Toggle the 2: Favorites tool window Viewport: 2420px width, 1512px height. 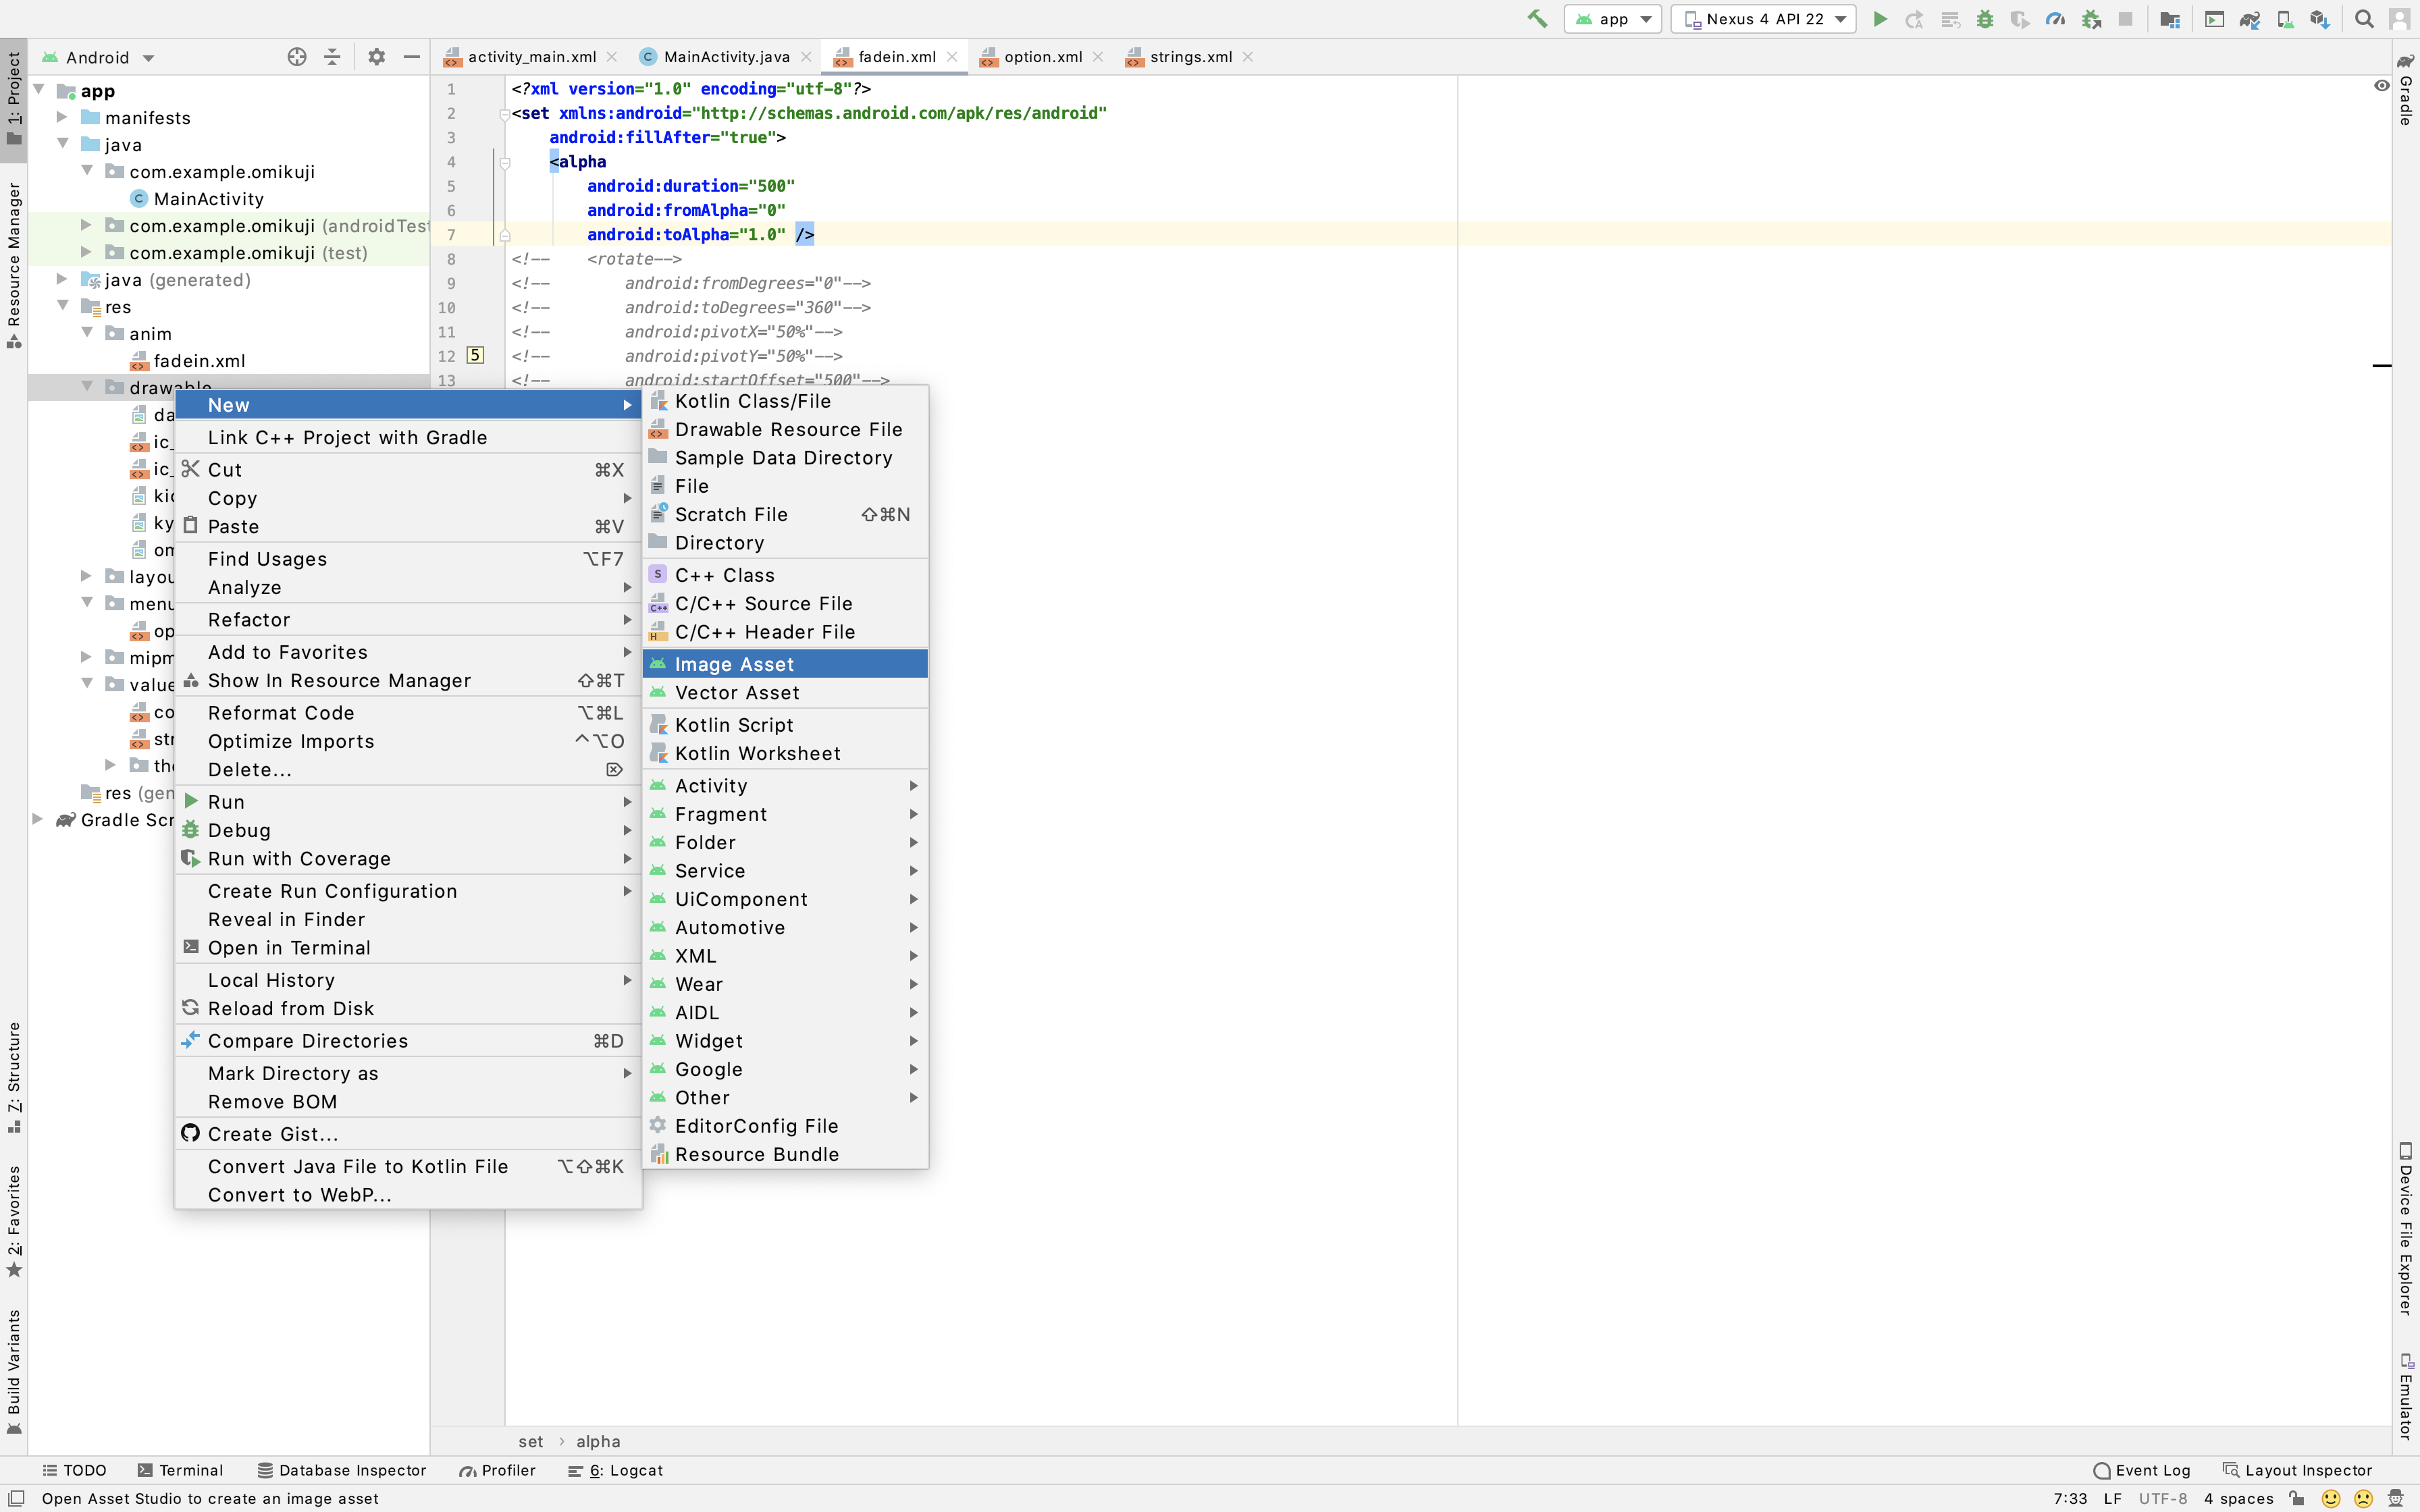14,1222
